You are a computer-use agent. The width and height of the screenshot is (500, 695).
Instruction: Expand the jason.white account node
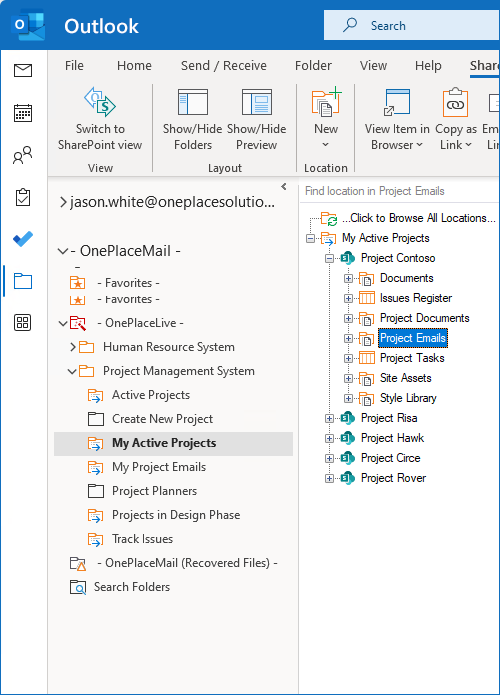(x=63, y=203)
